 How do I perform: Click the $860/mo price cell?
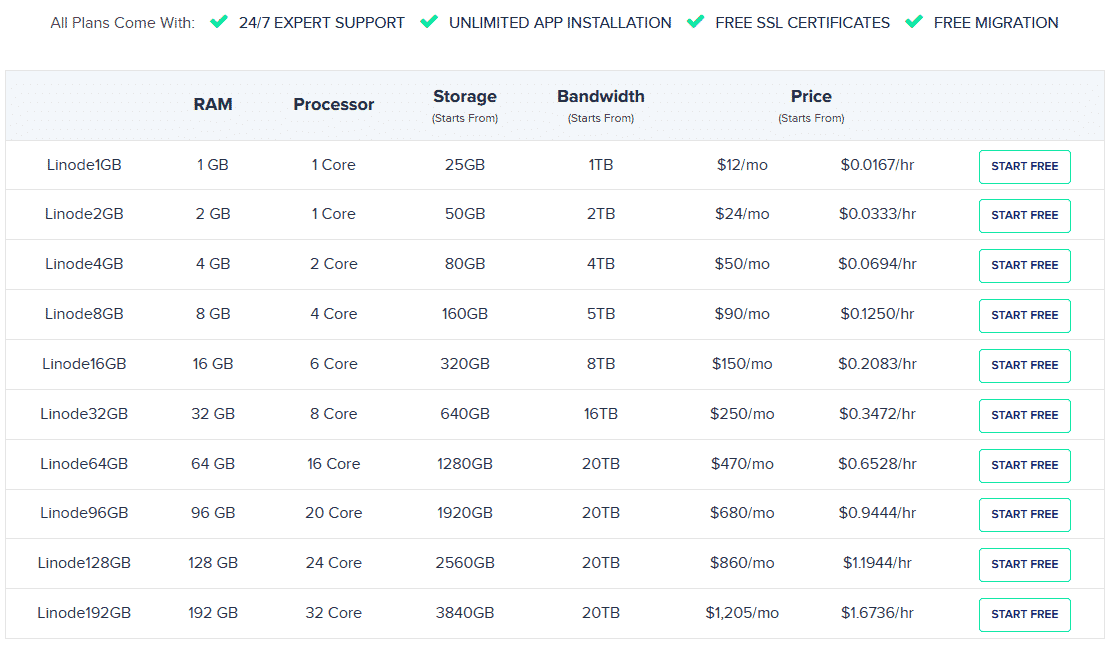coord(742,563)
